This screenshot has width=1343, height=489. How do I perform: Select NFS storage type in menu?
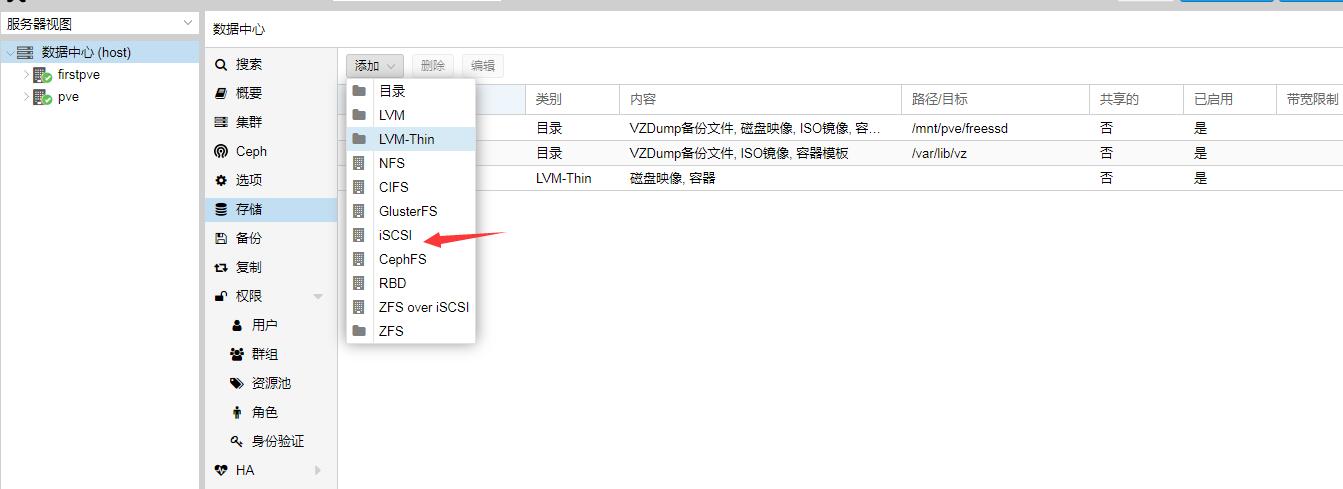pyautogui.click(x=392, y=163)
